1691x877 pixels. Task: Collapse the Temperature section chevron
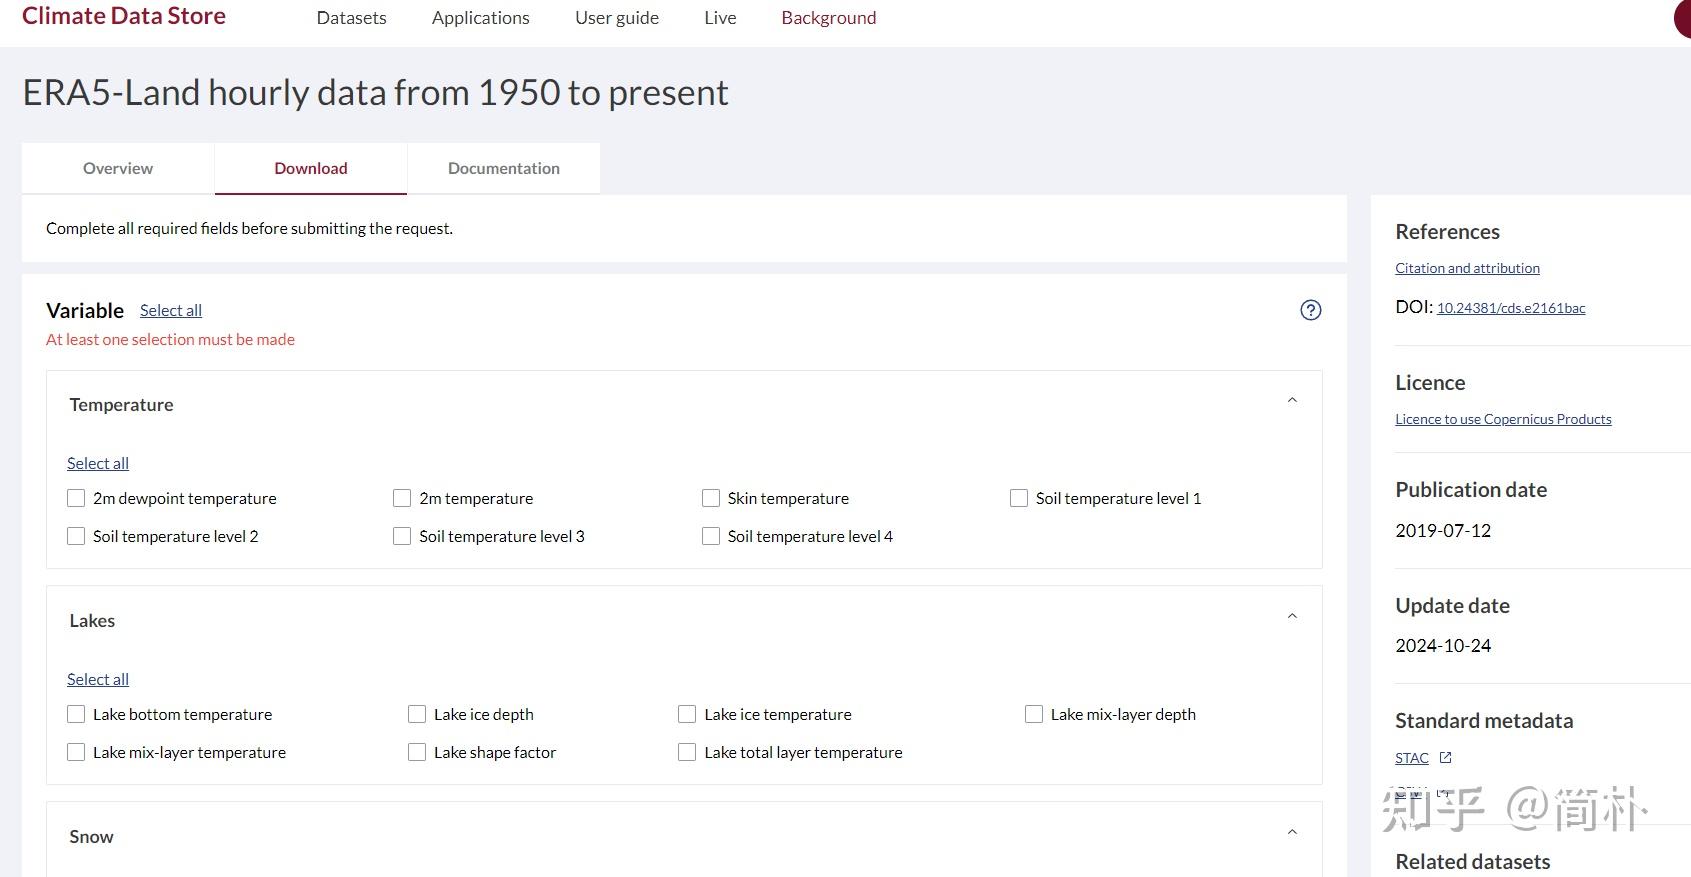1292,400
